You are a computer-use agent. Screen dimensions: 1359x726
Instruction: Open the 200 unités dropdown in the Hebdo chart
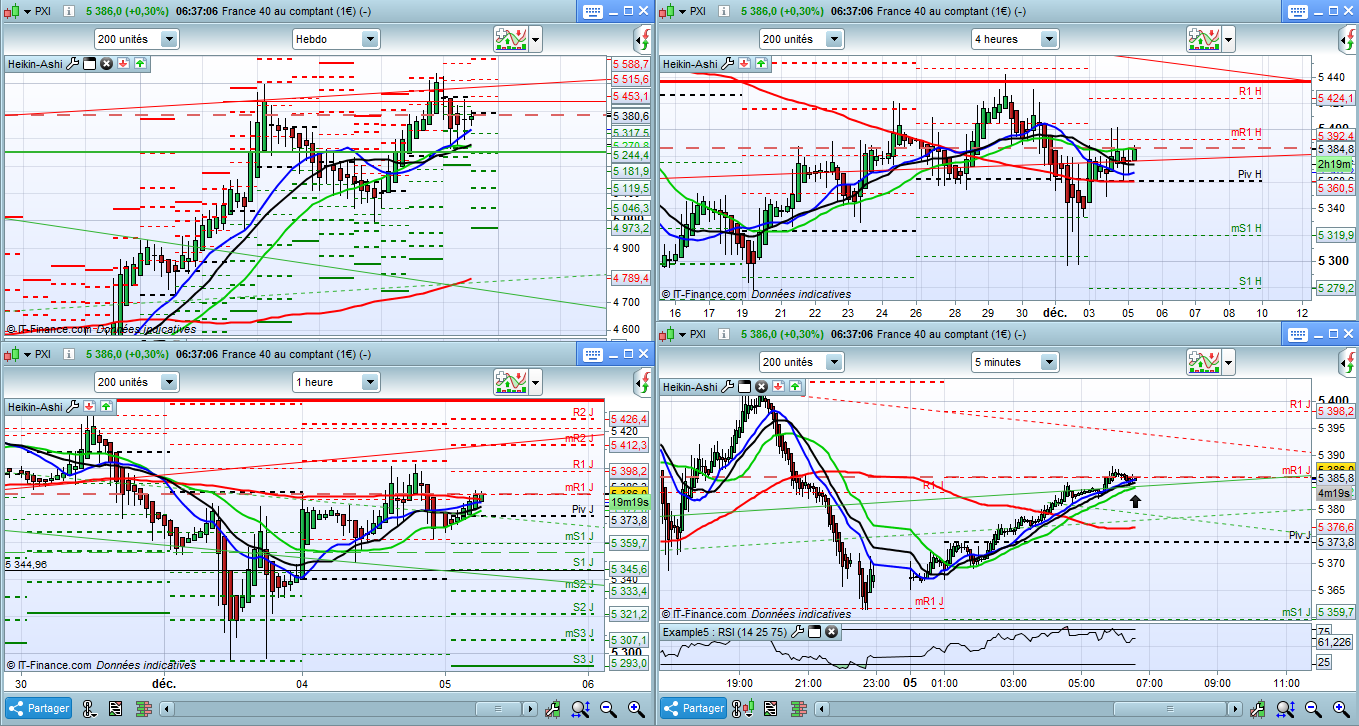tap(137, 39)
